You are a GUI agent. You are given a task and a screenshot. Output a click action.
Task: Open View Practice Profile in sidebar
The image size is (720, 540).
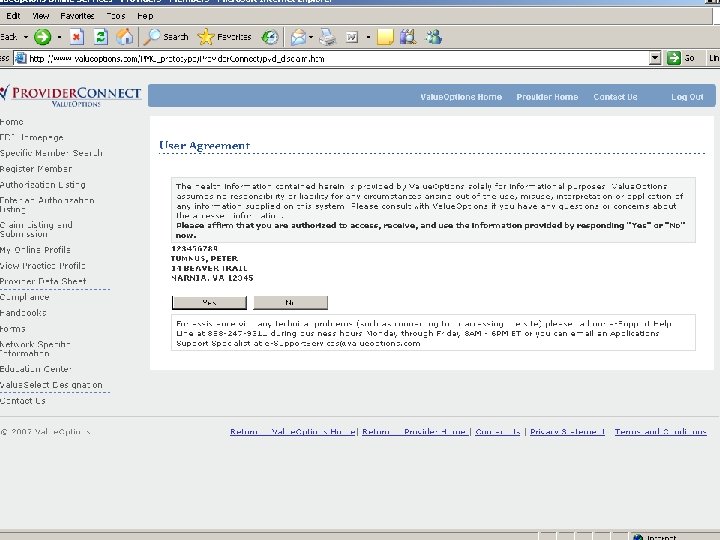click(43, 265)
